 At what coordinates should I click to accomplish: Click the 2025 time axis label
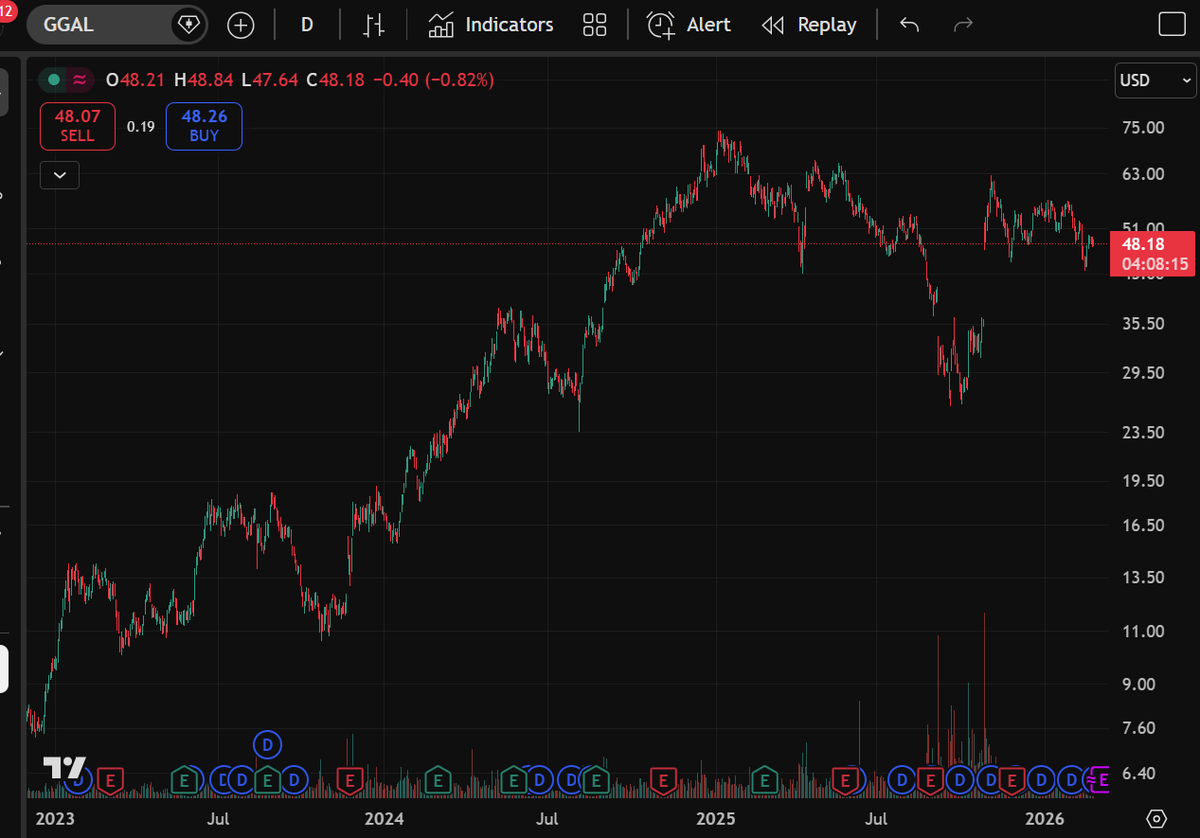(715, 819)
